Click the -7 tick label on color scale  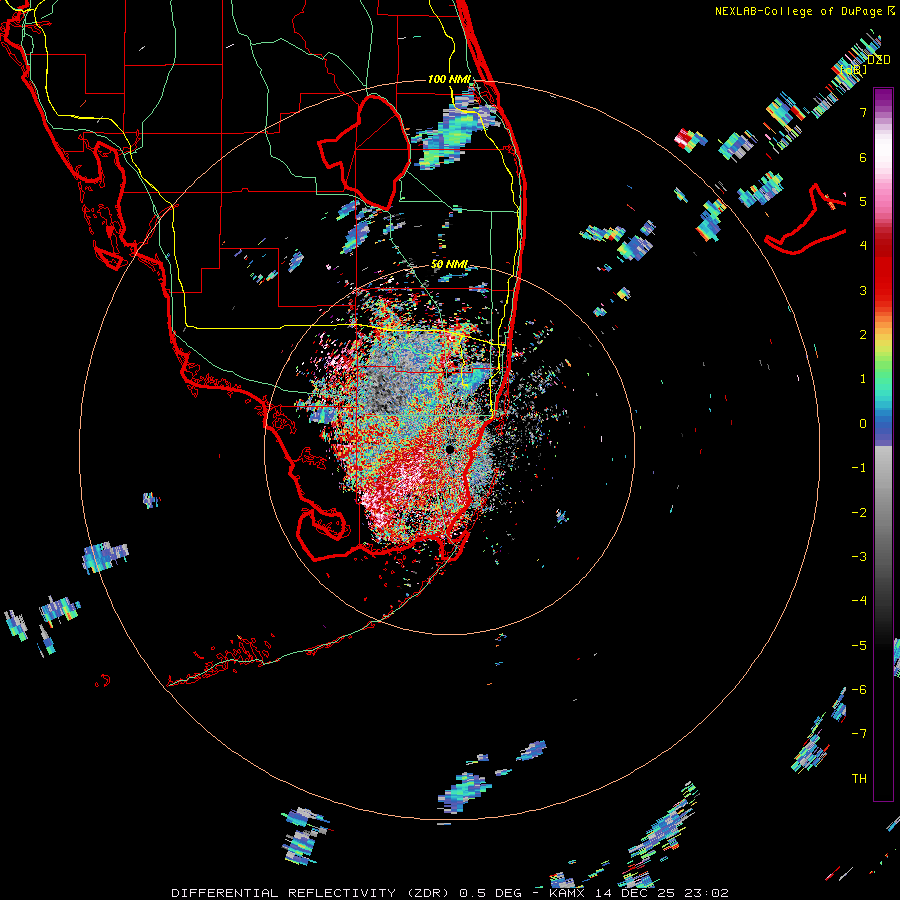pyautogui.click(x=859, y=734)
